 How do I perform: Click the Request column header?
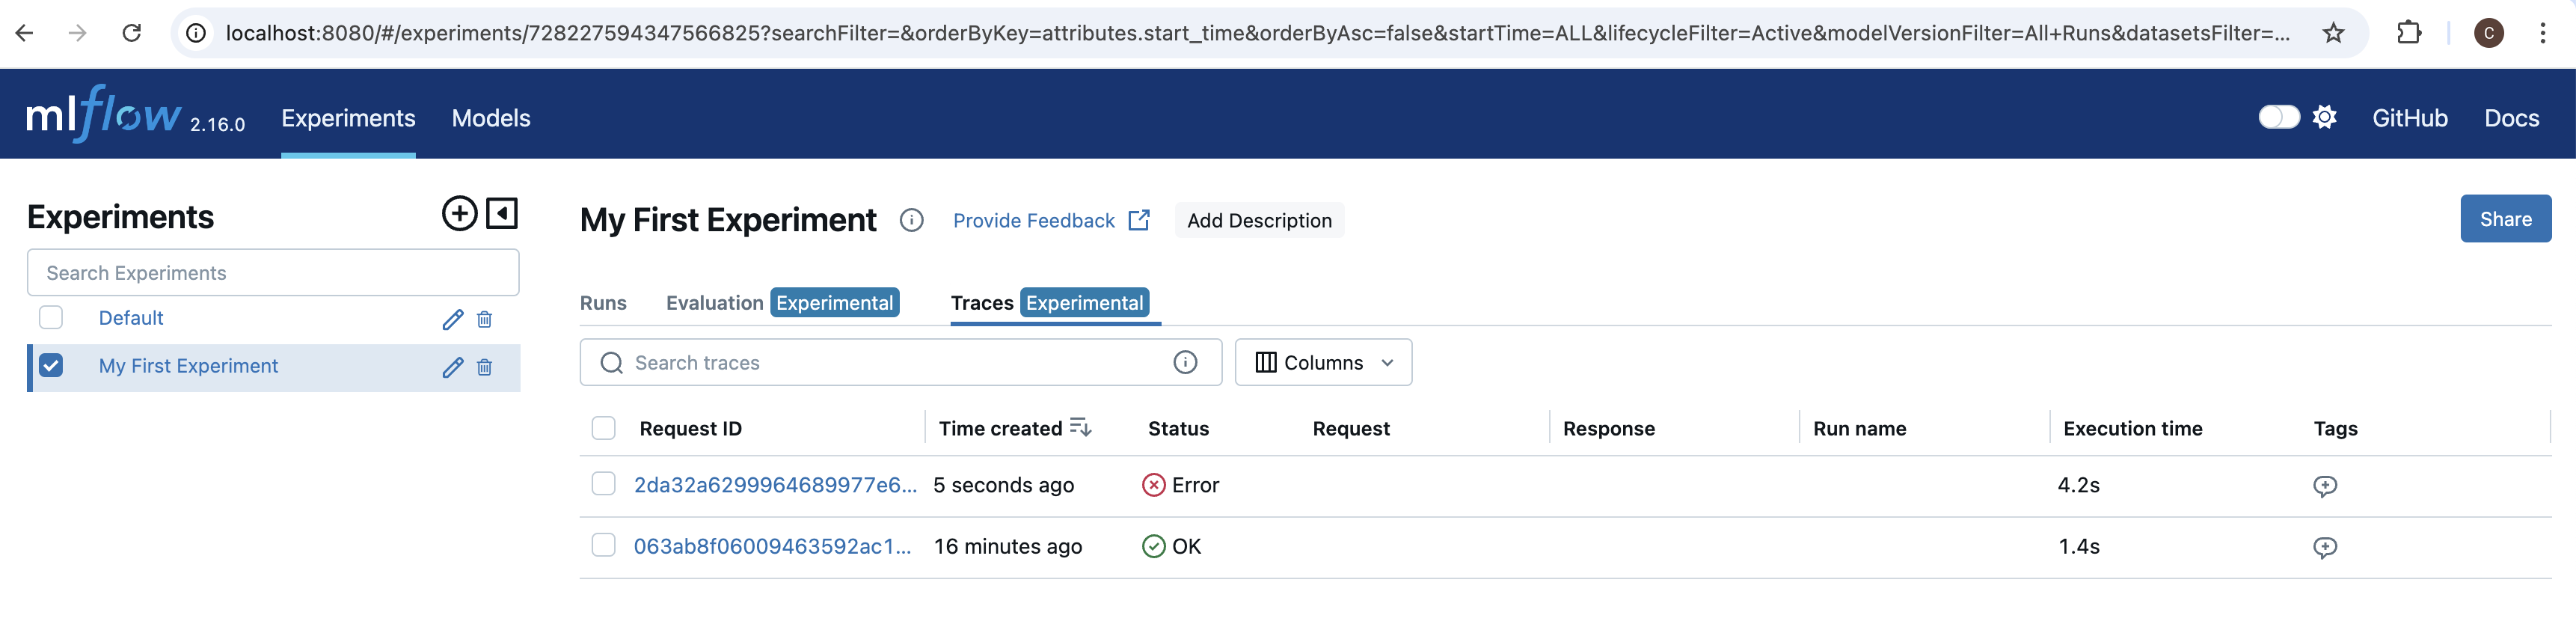pyautogui.click(x=1351, y=428)
